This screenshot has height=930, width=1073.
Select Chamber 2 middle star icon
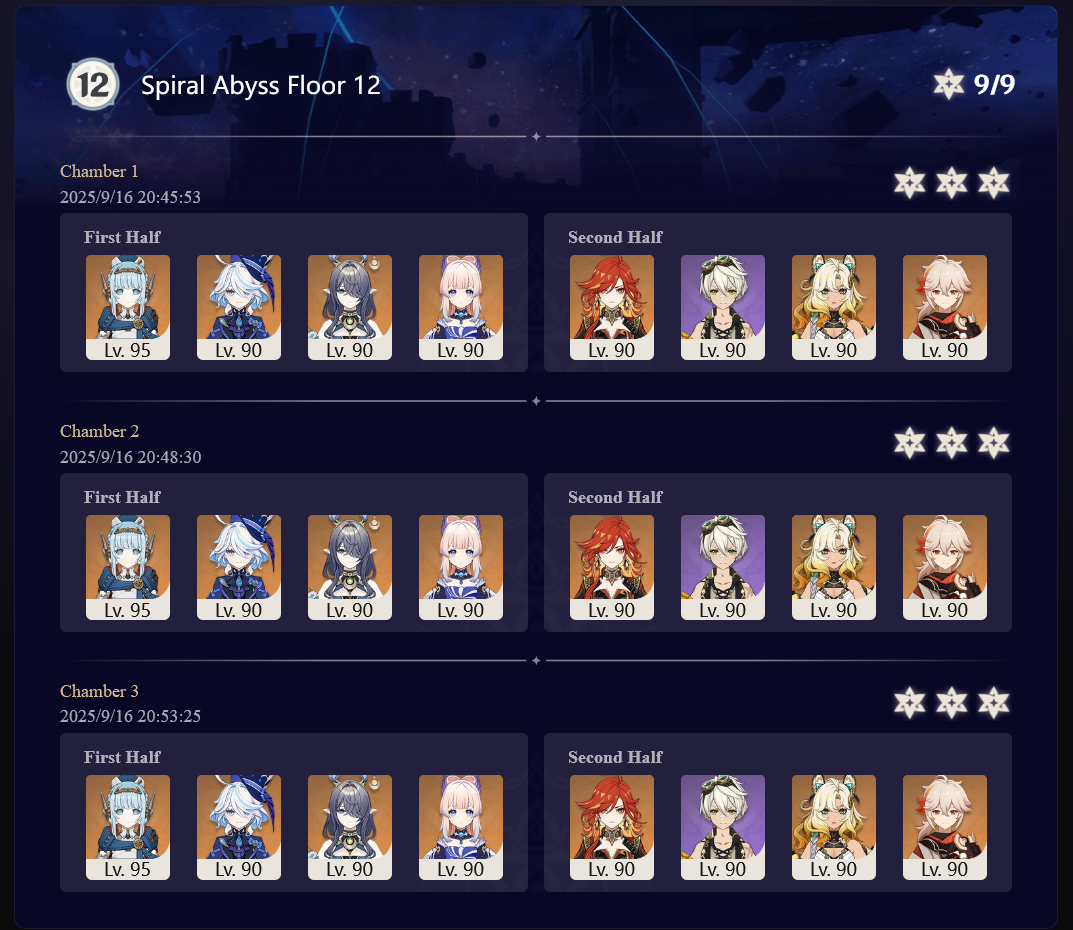tap(952, 443)
